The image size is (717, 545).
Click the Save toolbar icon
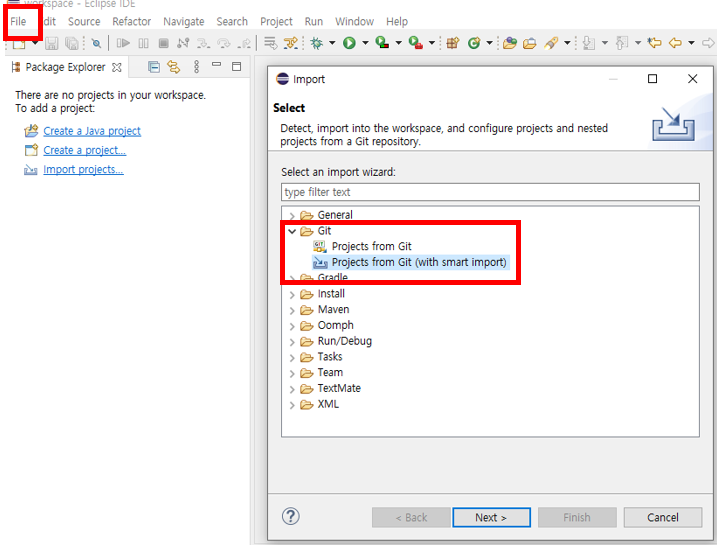51,43
